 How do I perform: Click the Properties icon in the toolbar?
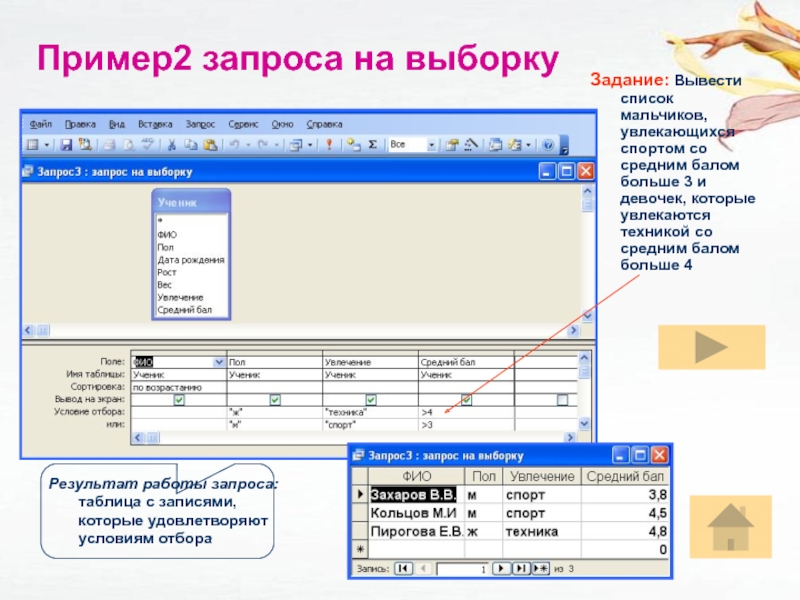452,145
